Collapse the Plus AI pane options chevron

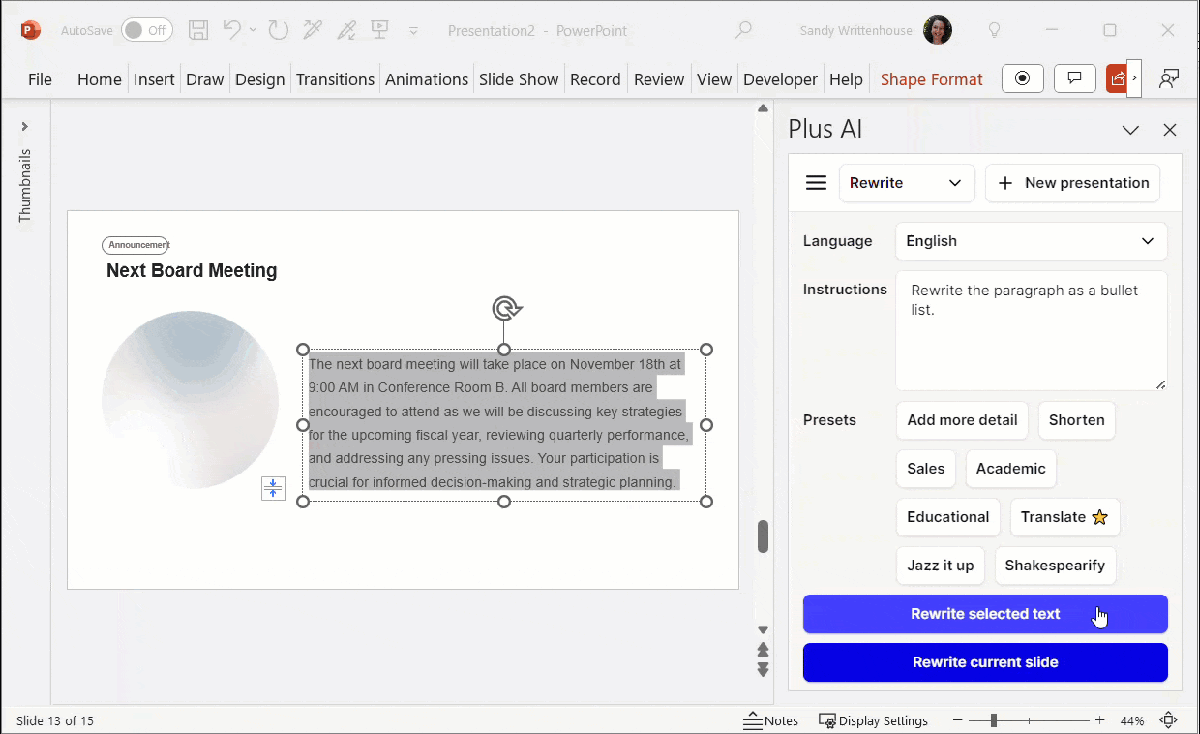[1131, 130]
